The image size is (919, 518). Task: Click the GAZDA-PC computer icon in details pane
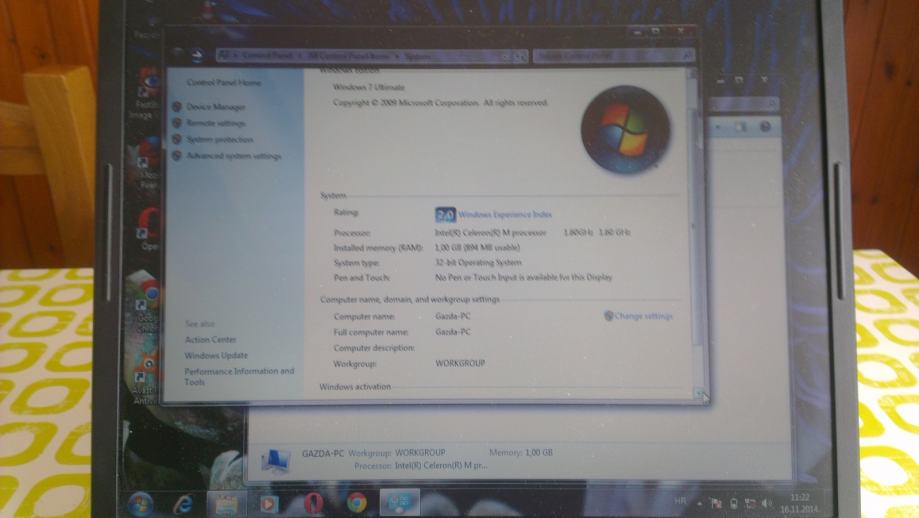point(275,460)
